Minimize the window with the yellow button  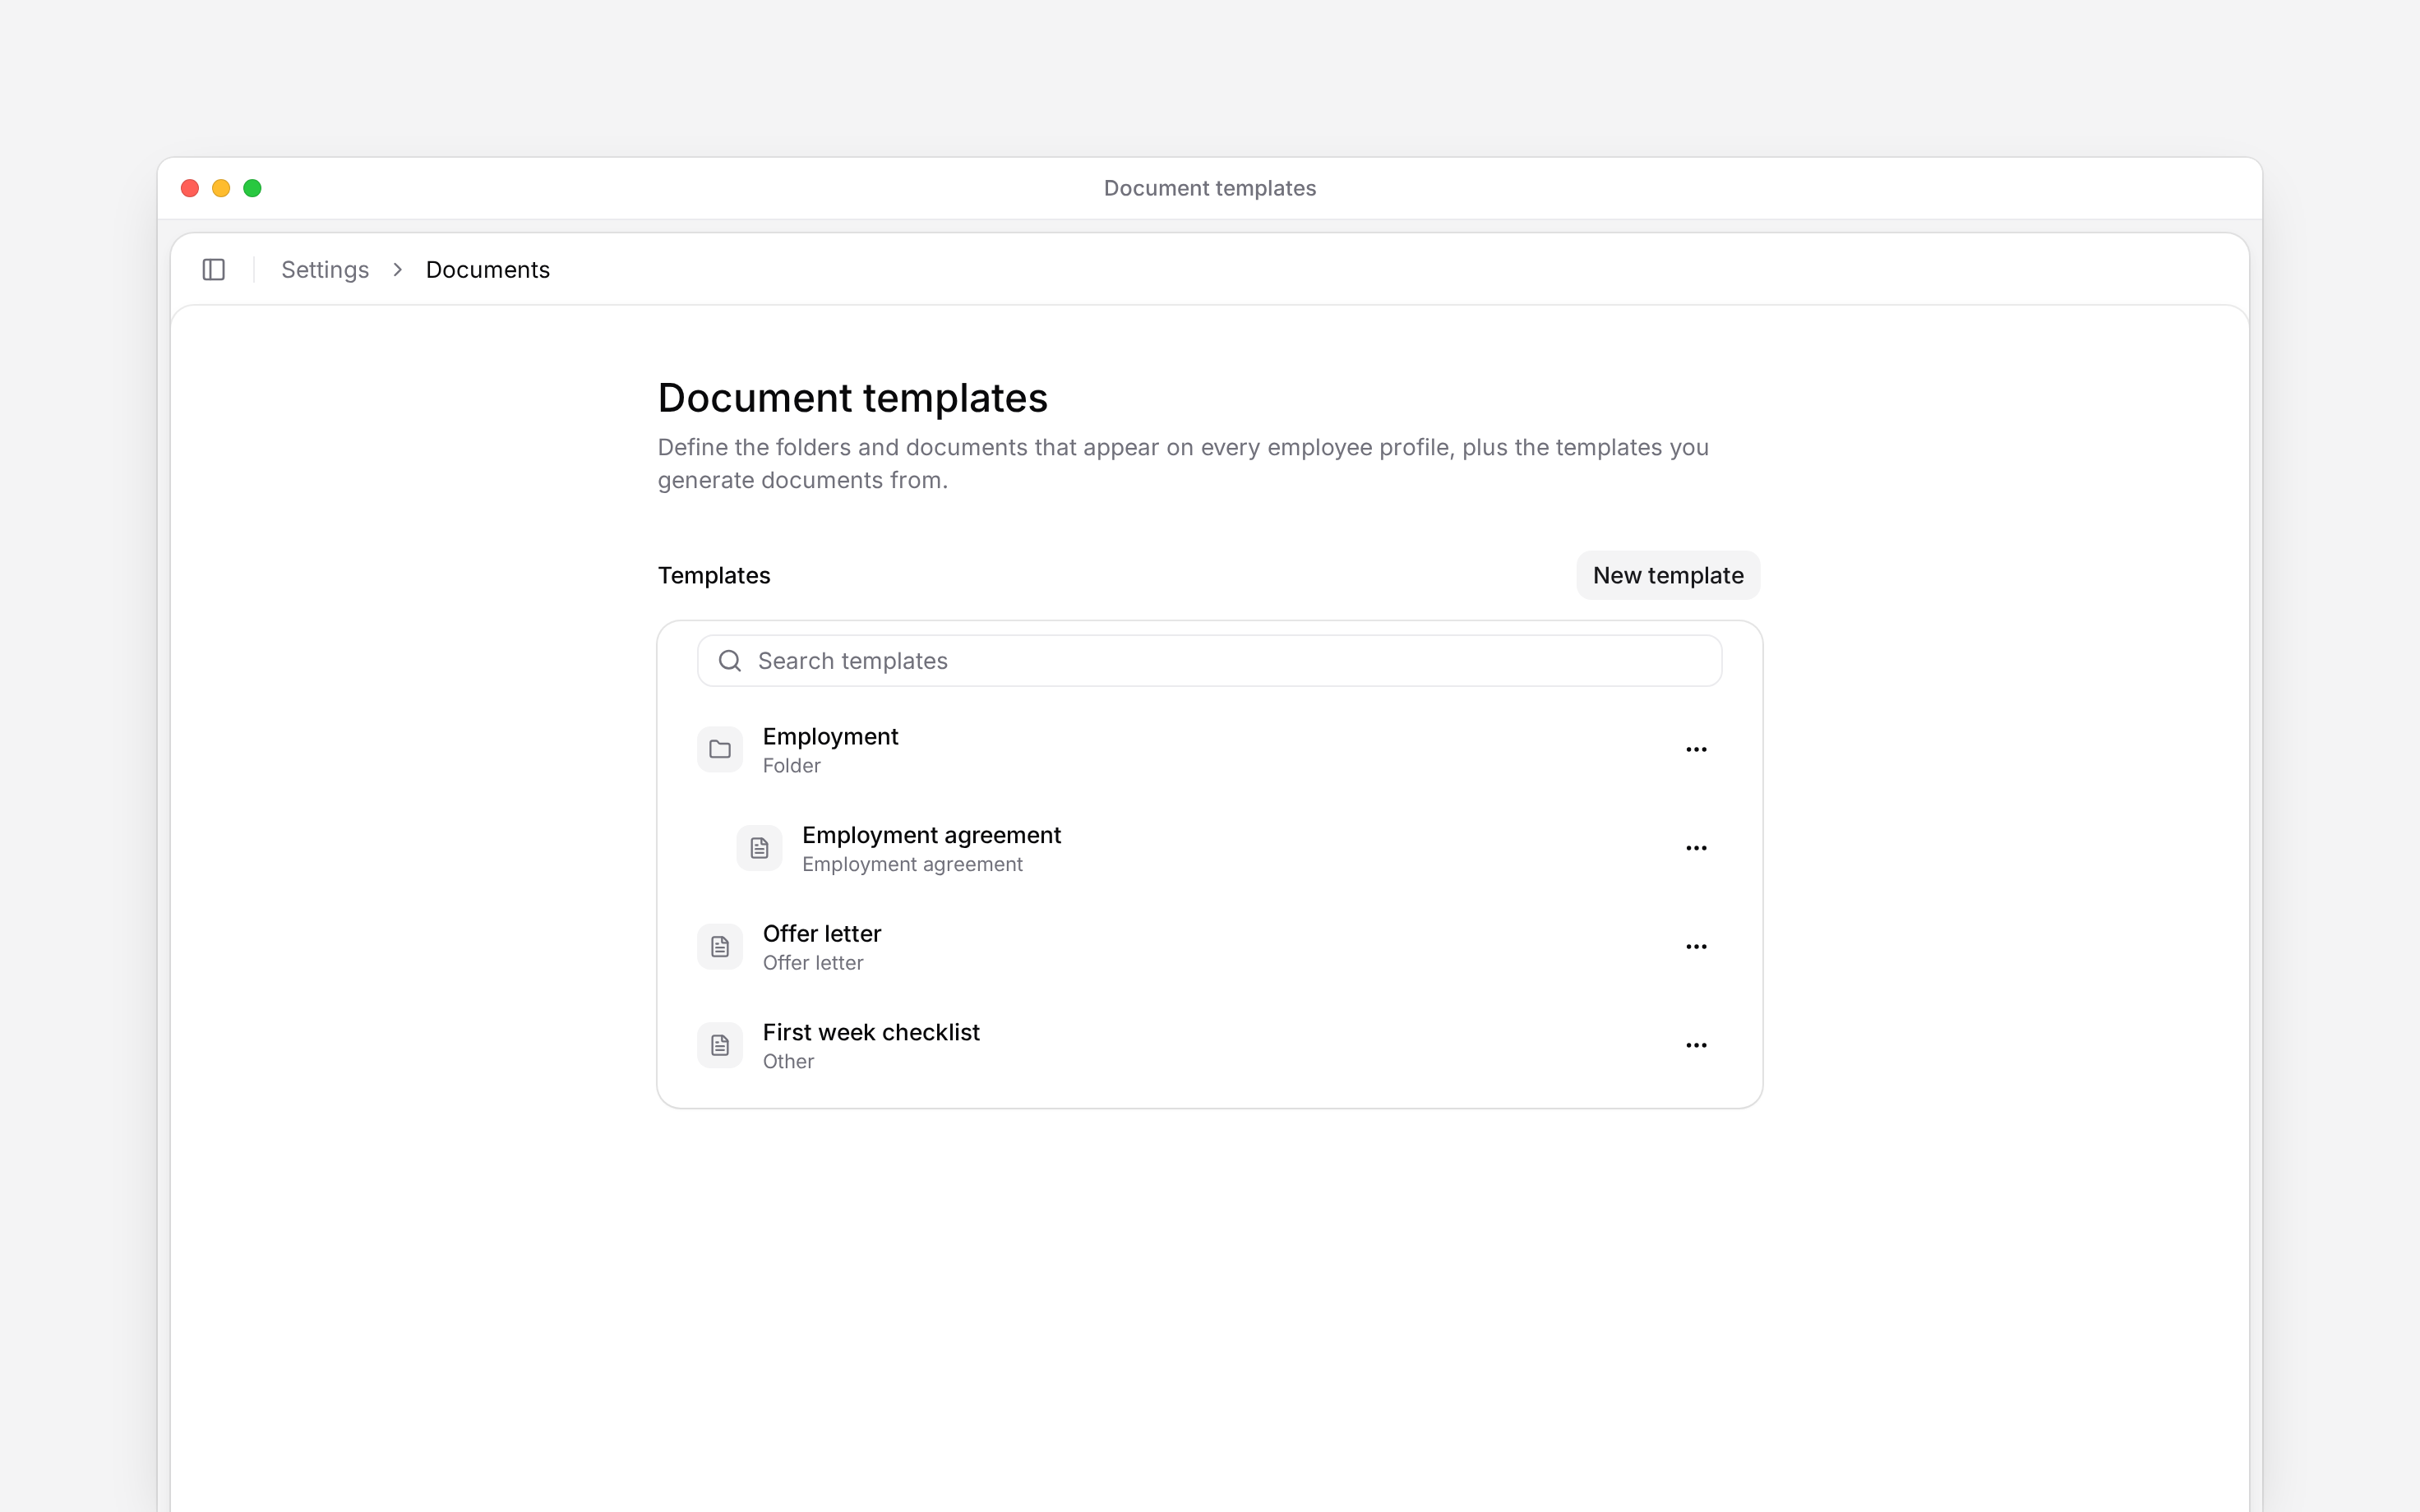click(x=221, y=188)
